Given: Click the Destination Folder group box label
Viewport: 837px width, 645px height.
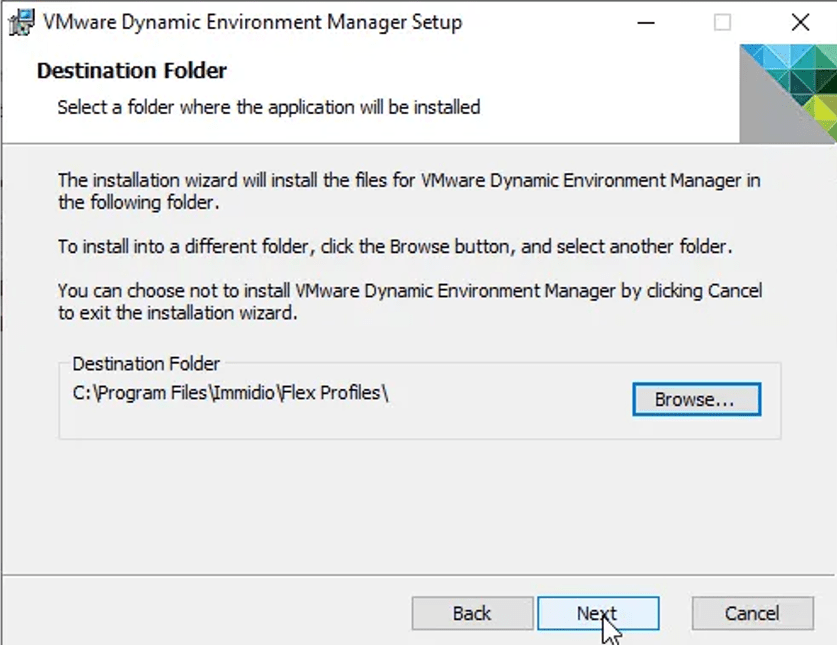Looking at the screenshot, I should pos(146,364).
